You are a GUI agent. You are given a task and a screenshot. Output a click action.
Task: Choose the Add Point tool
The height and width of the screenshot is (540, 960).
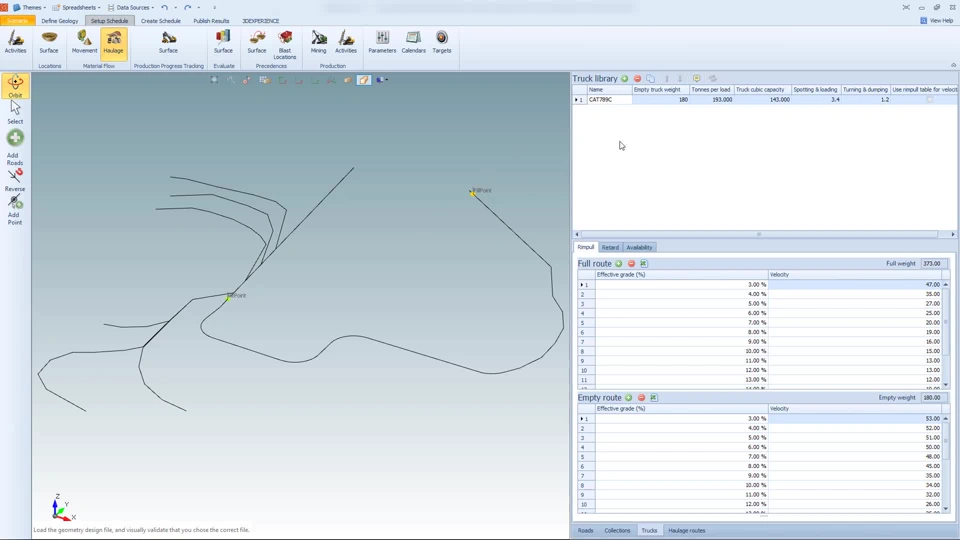click(x=15, y=210)
